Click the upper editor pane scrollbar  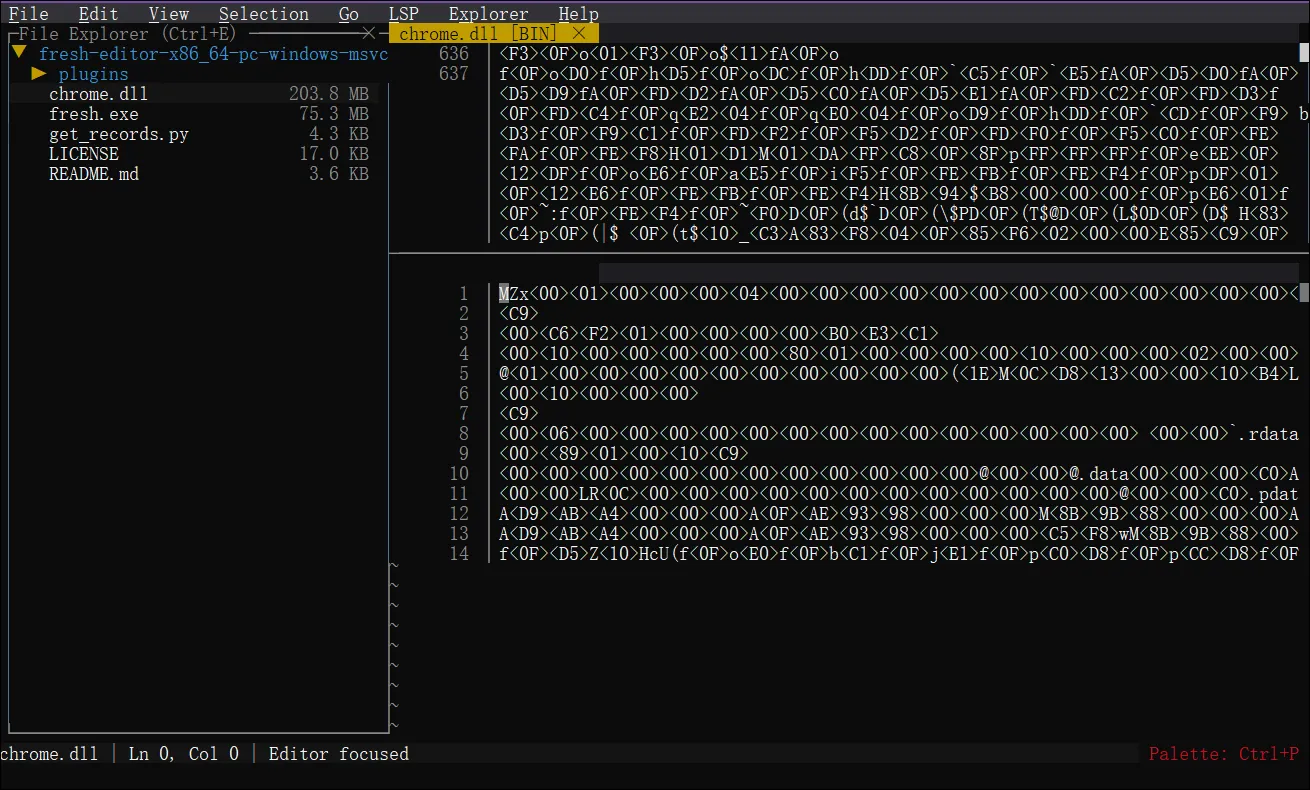pos(1304,140)
